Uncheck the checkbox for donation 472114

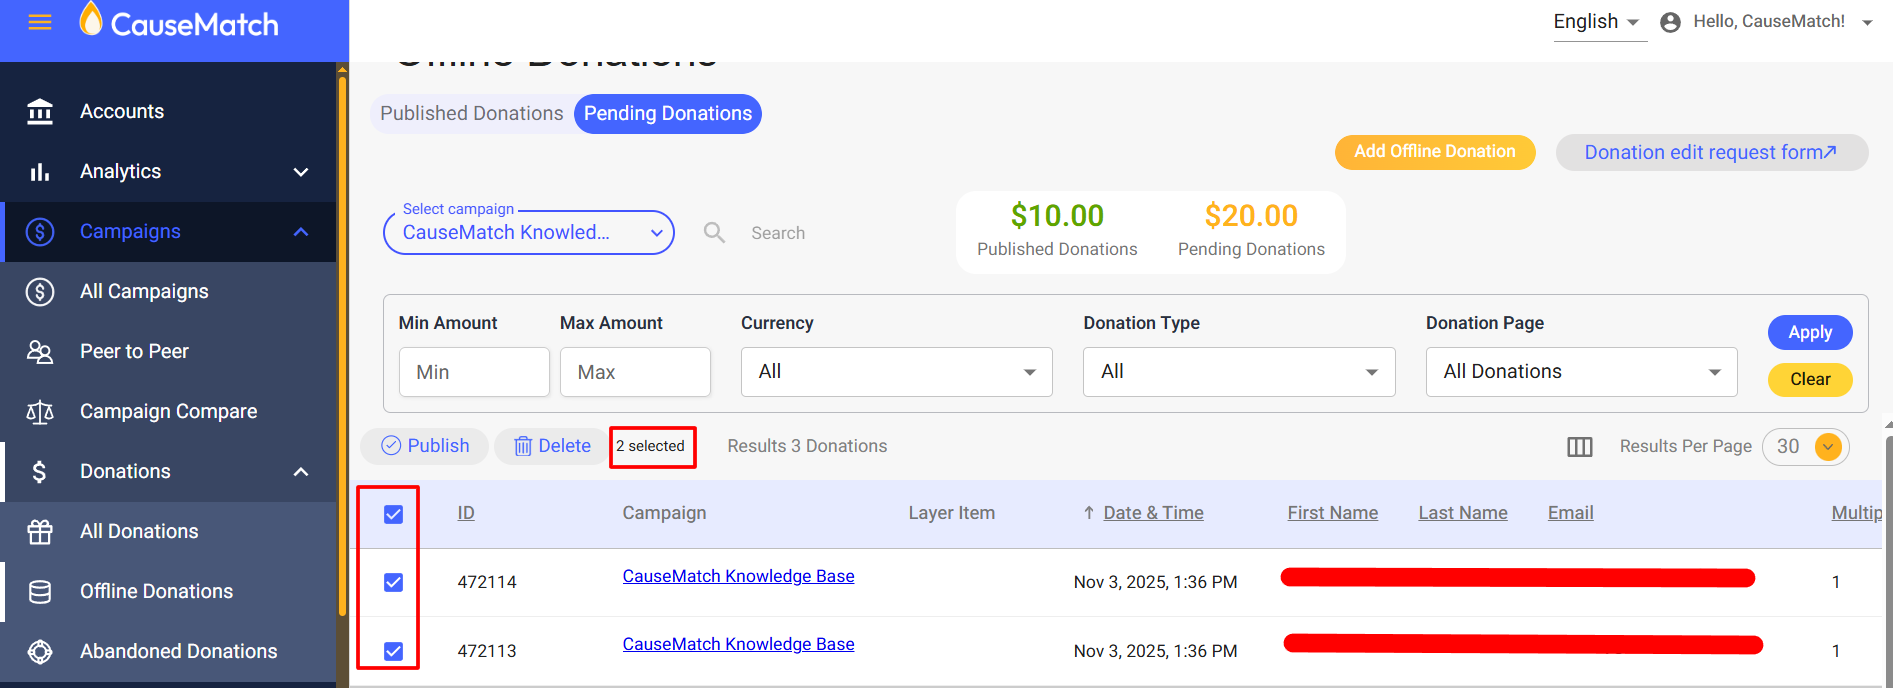394,582
